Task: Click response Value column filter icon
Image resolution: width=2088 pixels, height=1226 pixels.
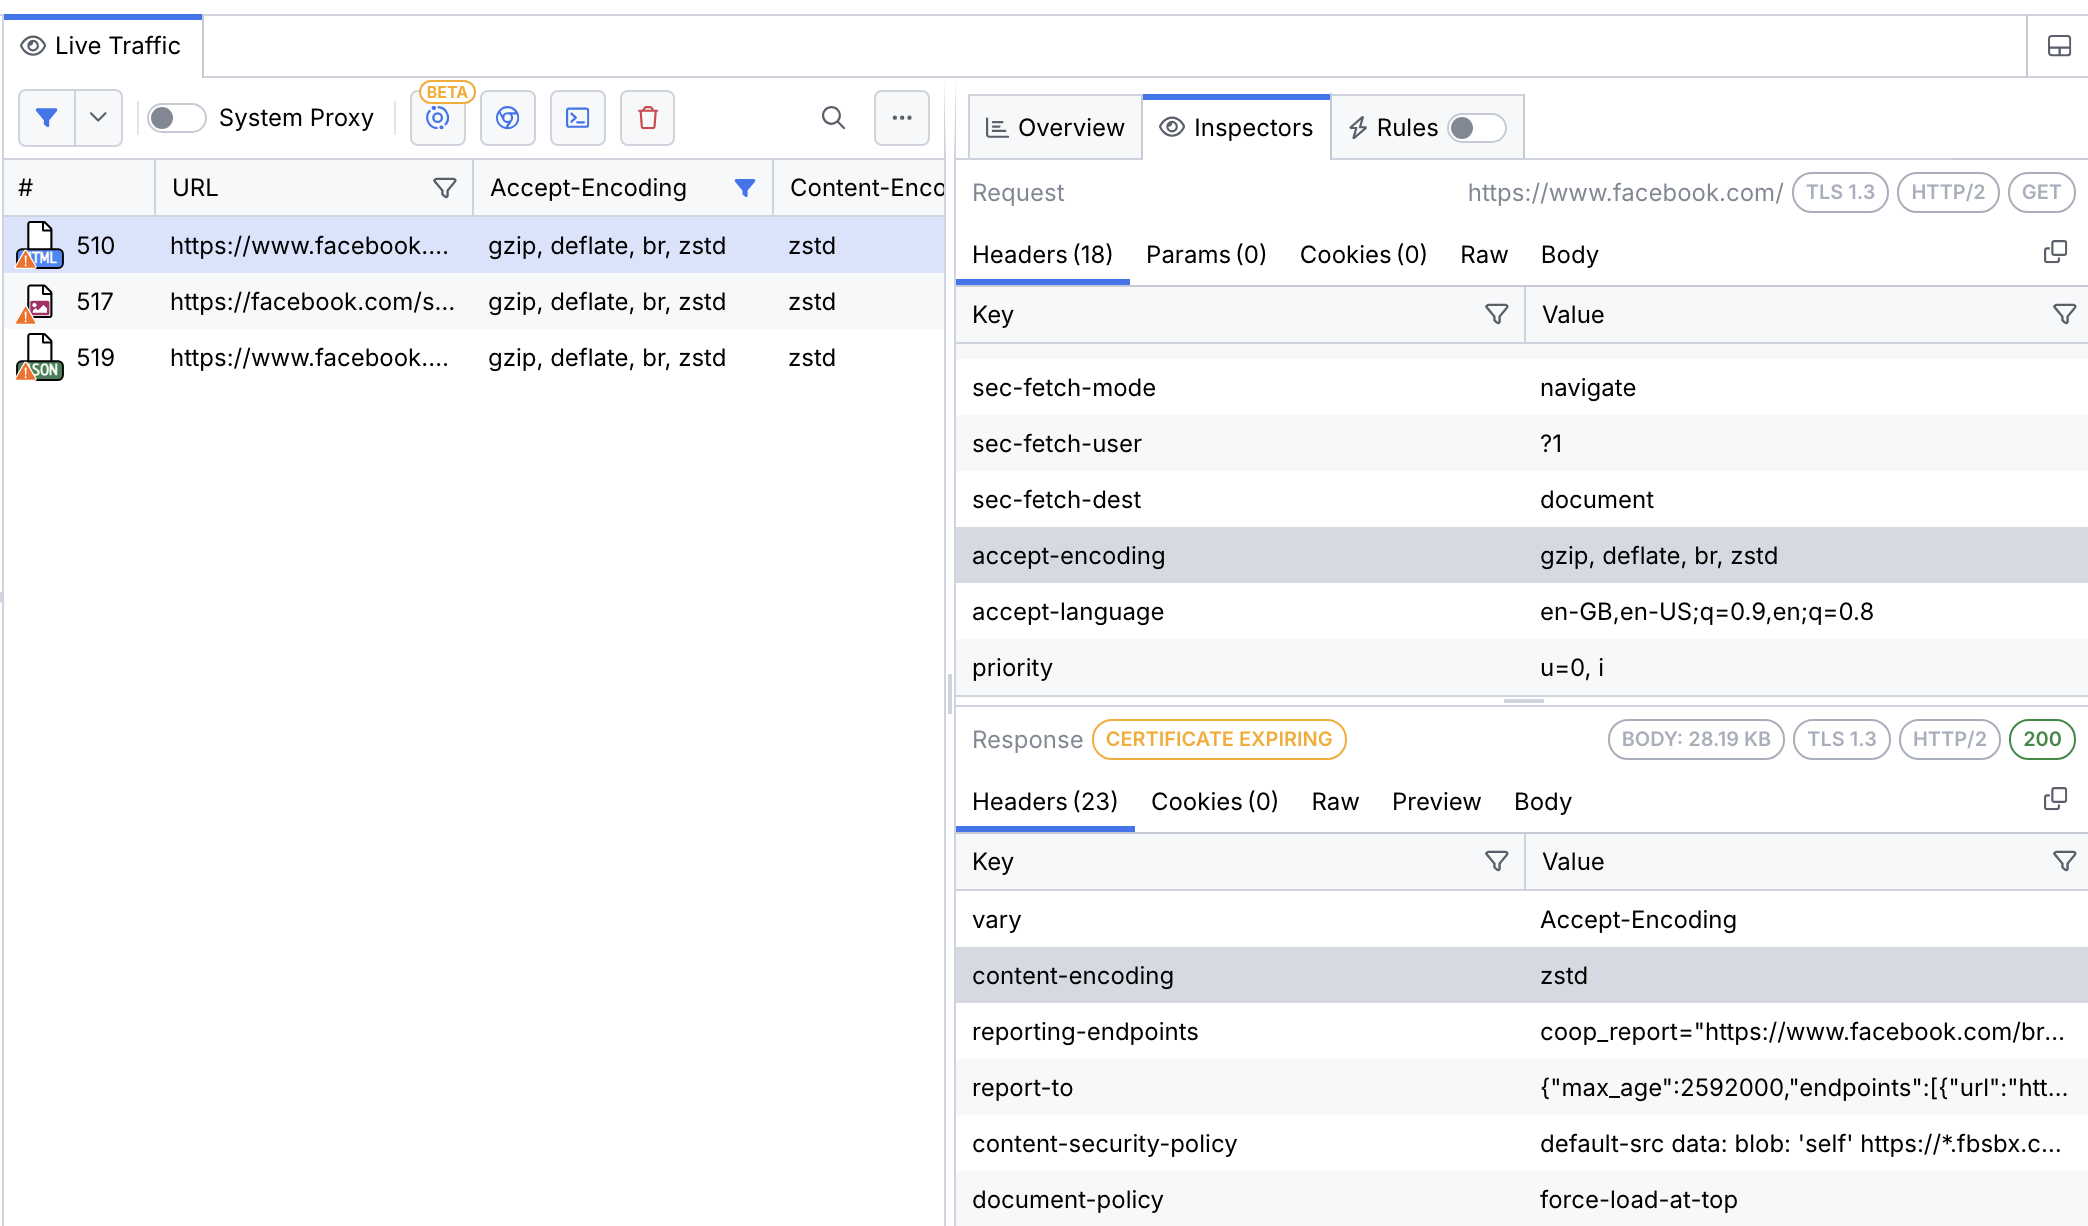Action: click(2064, 861)
